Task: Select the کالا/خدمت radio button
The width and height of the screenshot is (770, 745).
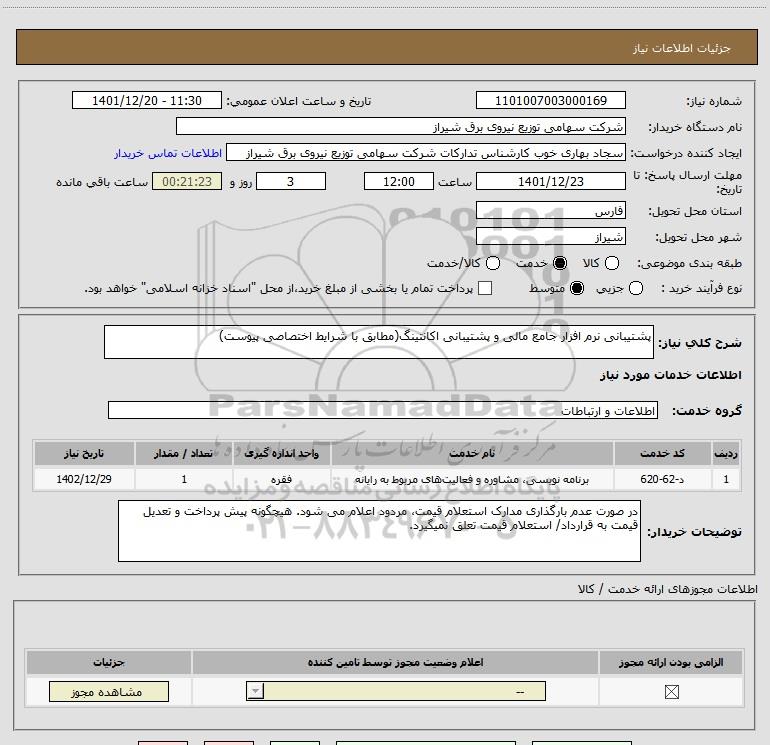Action: [x=493, y=263]
